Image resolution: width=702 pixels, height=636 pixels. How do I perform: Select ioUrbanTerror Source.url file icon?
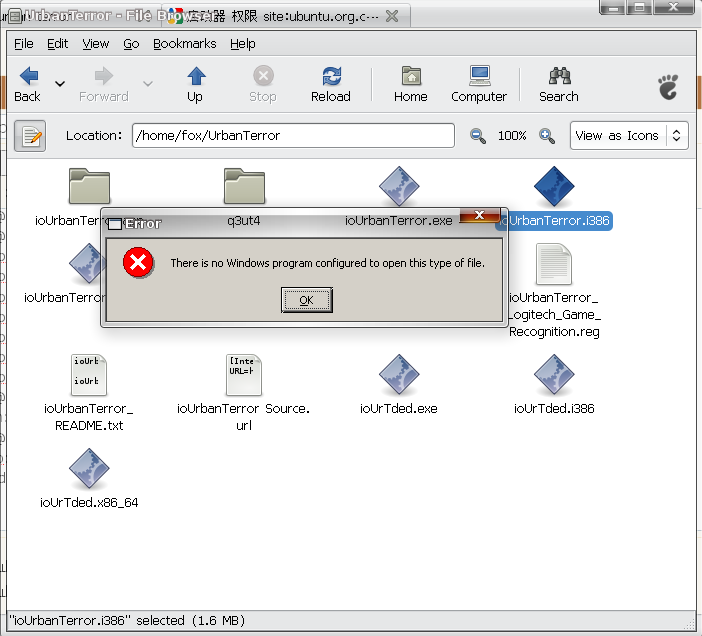(244, 375)
